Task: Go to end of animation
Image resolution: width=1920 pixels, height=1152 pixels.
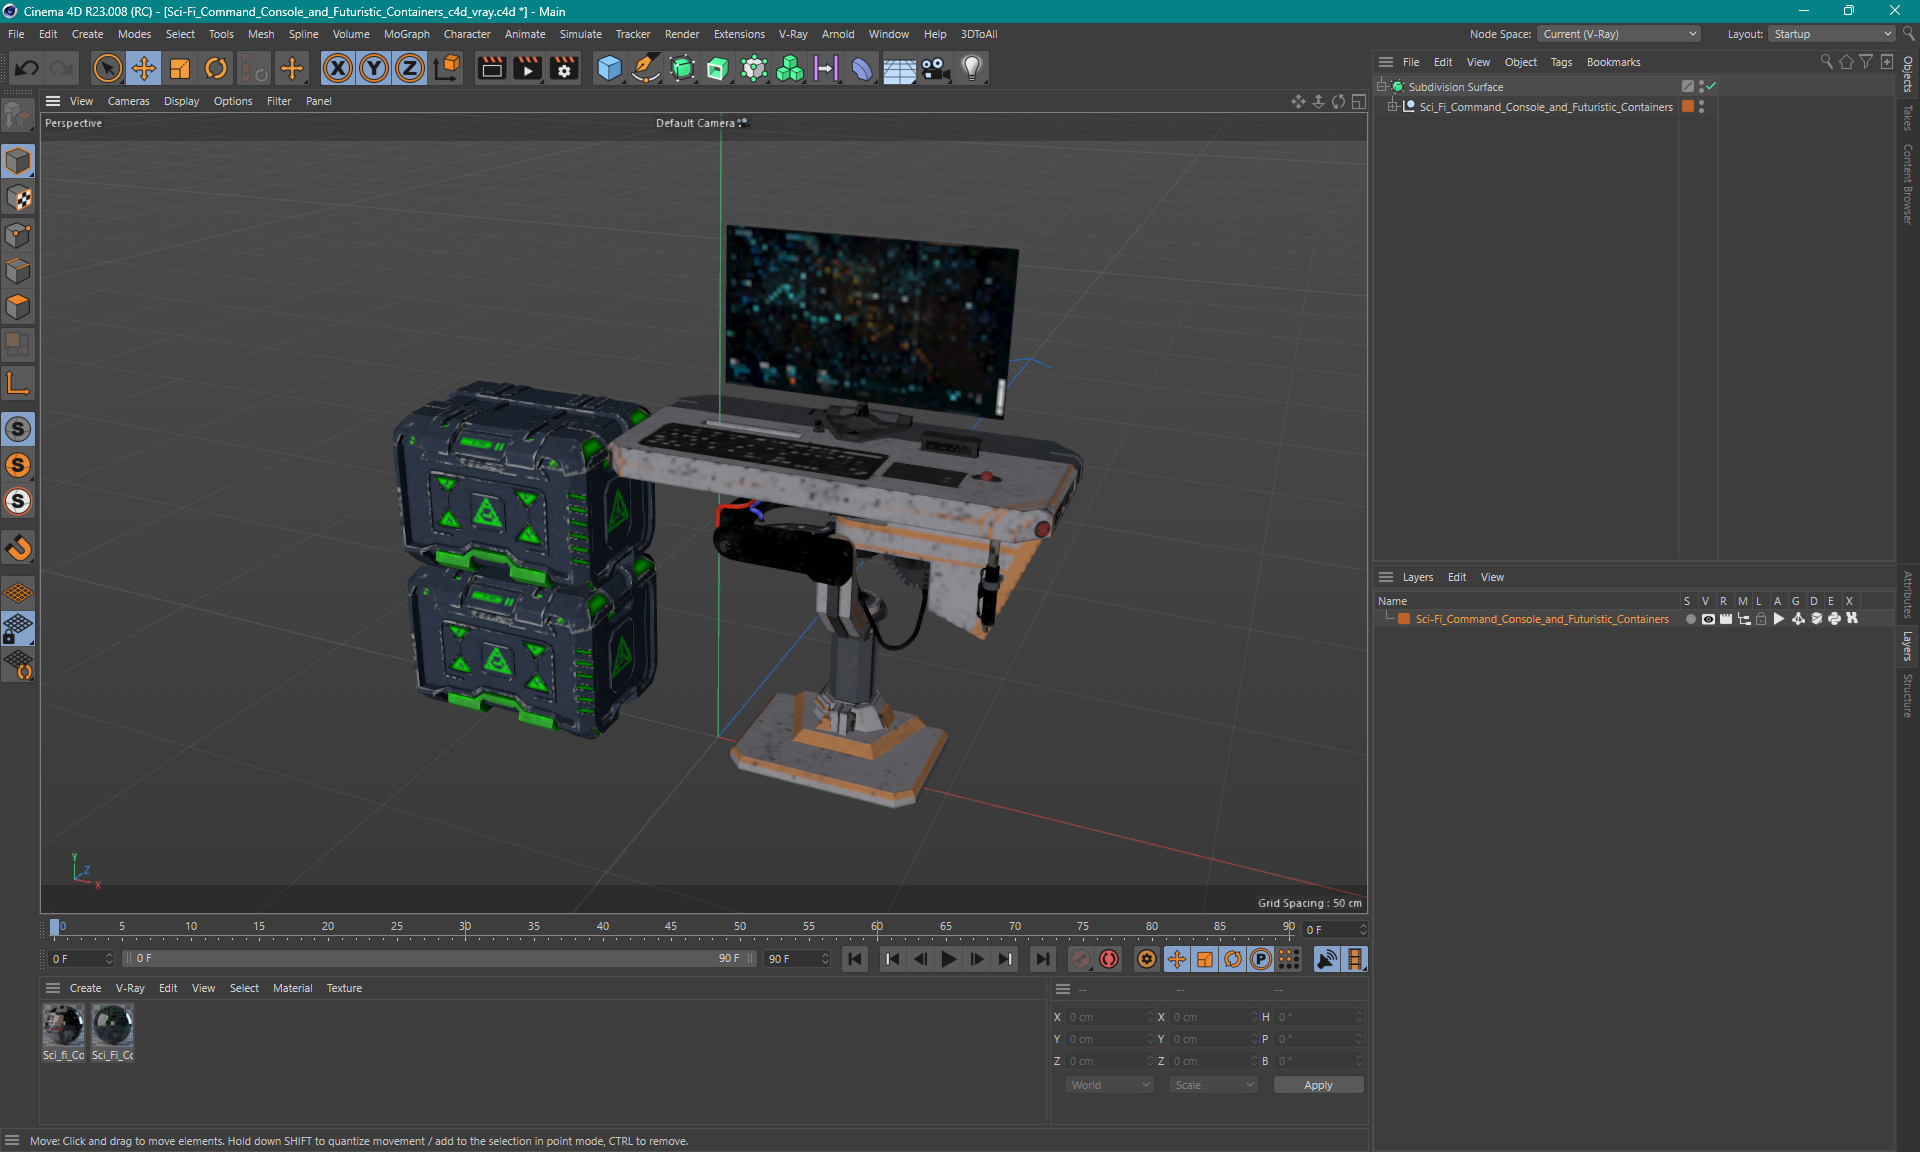Action: tap(1042, 959)
